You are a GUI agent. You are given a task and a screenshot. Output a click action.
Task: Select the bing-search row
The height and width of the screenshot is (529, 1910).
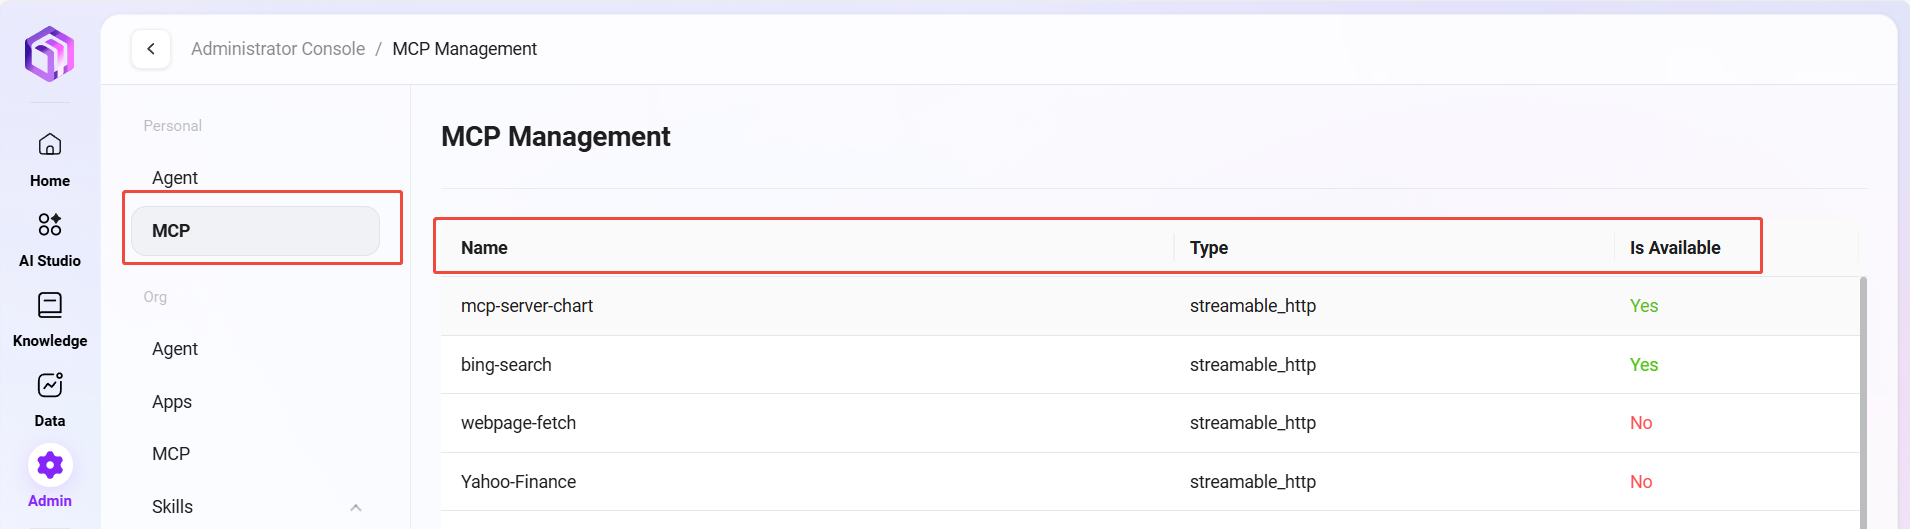(506, 365)
